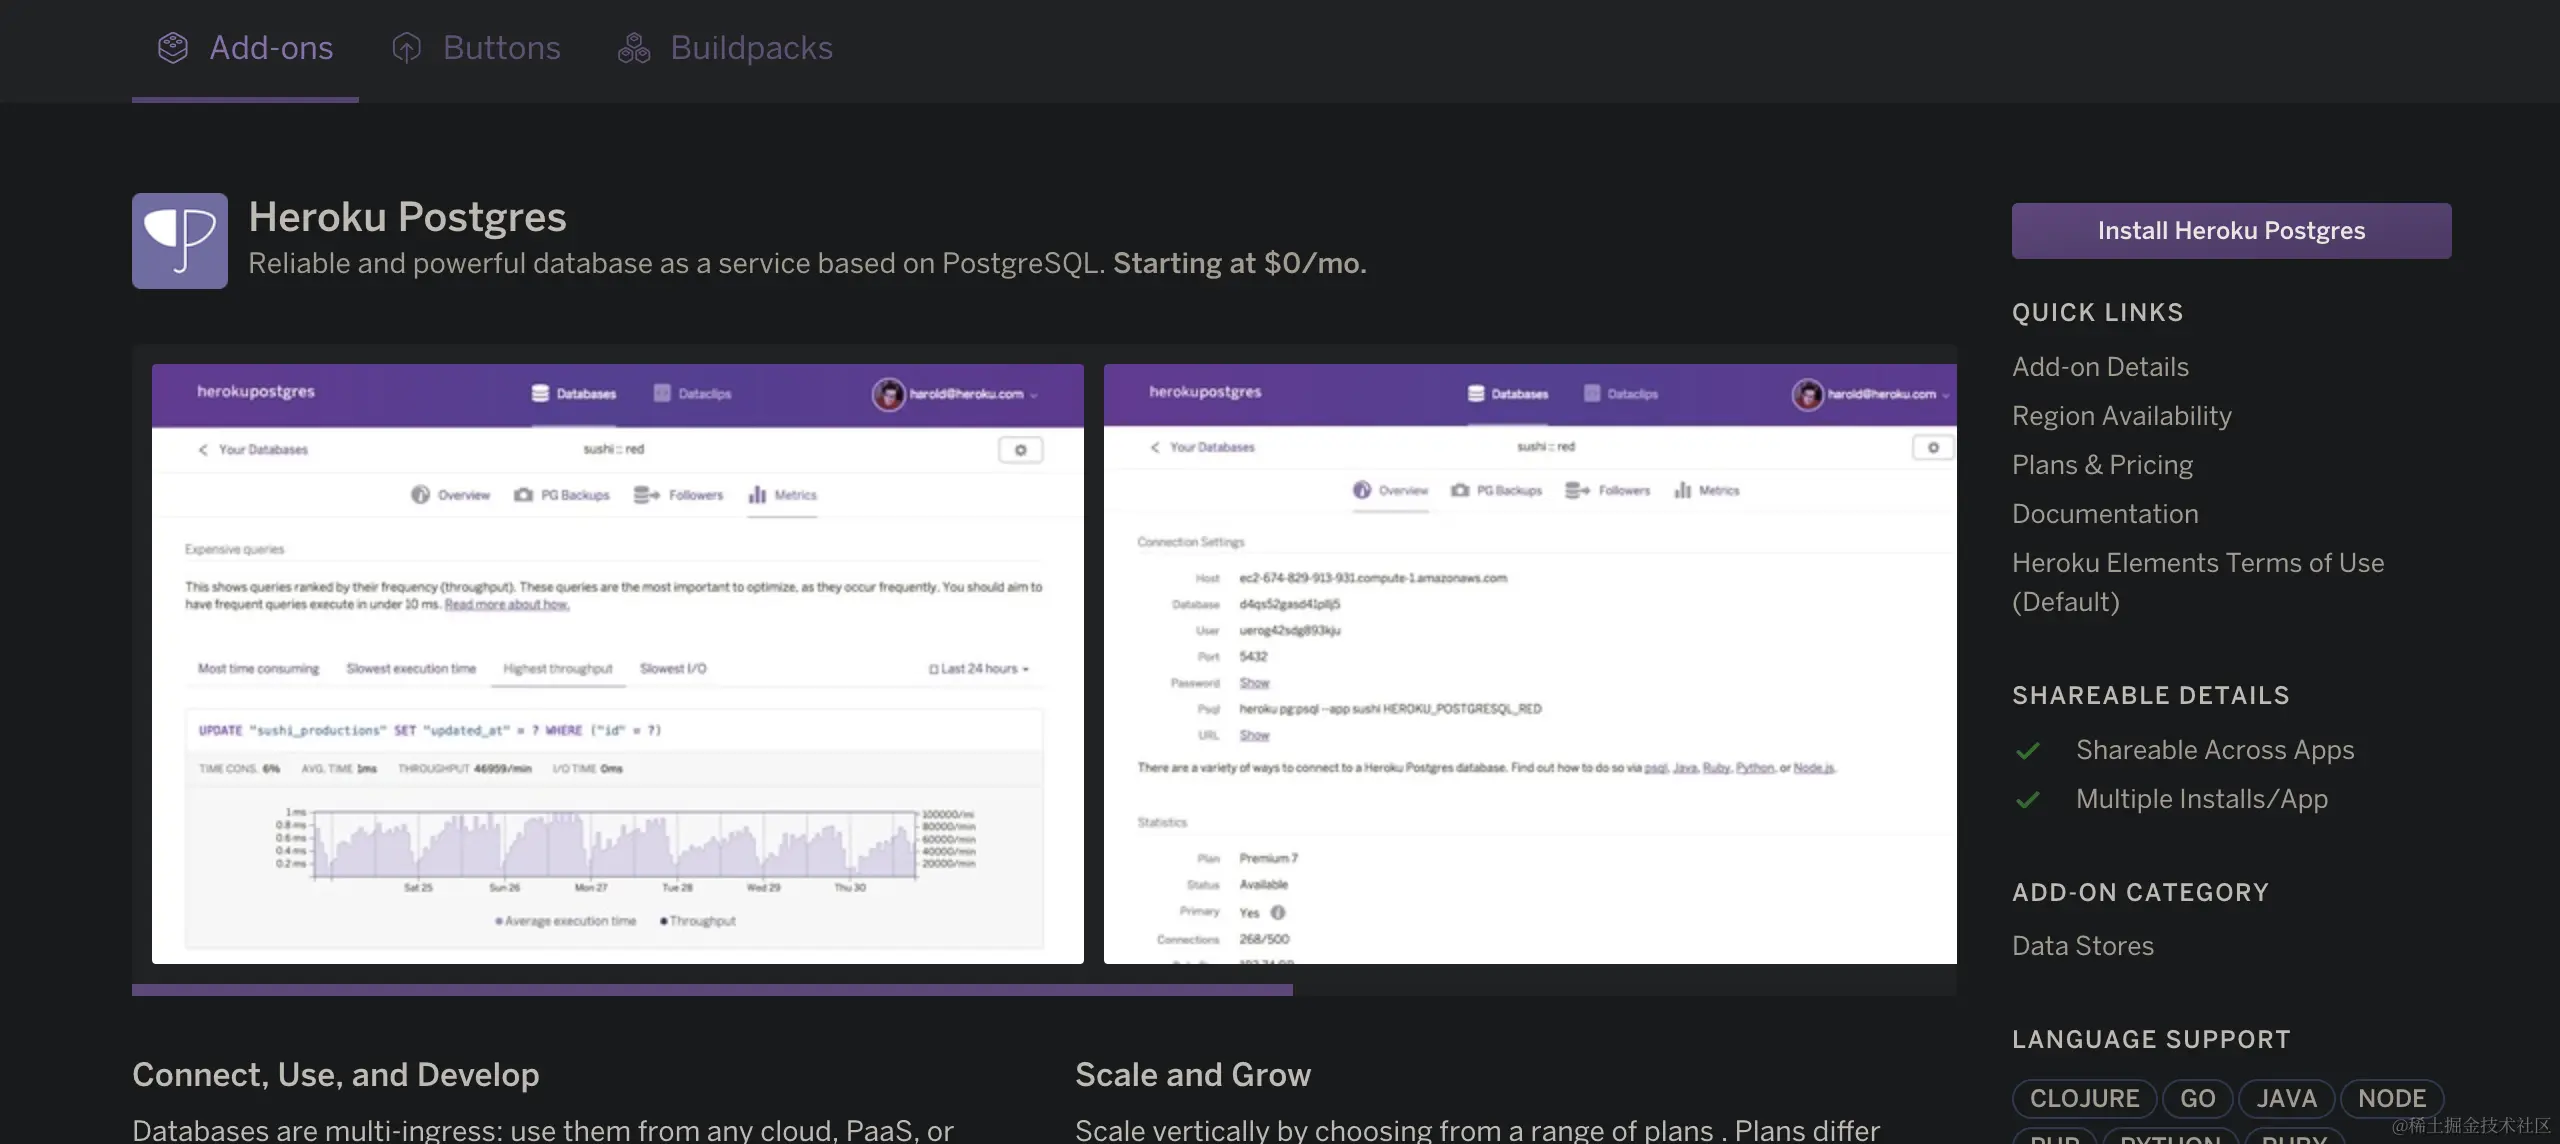Click the Shareable Across Apps checkmark
The width and height of the screenshot is (2560, 1144).
(x=2028, y=751)
